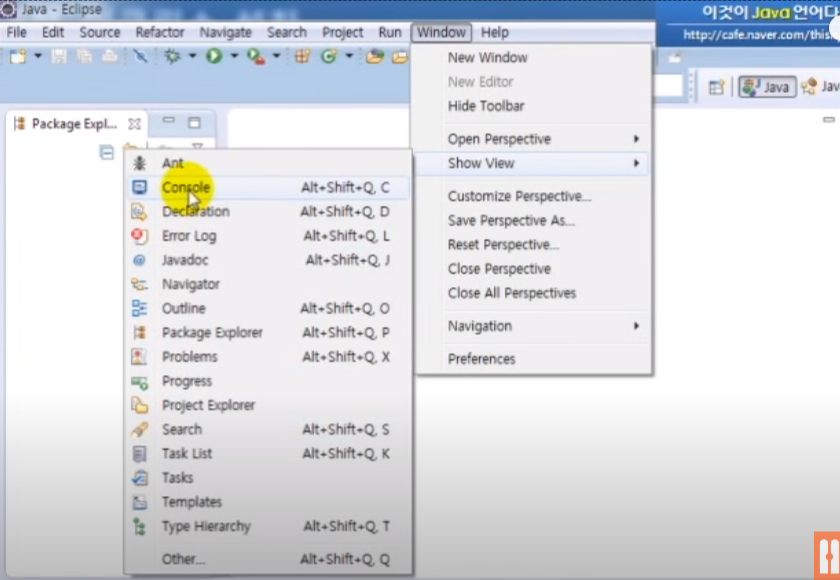Choose Other... in Show View submenu
Screen dimensions: 840x580
tap(268, 559)
